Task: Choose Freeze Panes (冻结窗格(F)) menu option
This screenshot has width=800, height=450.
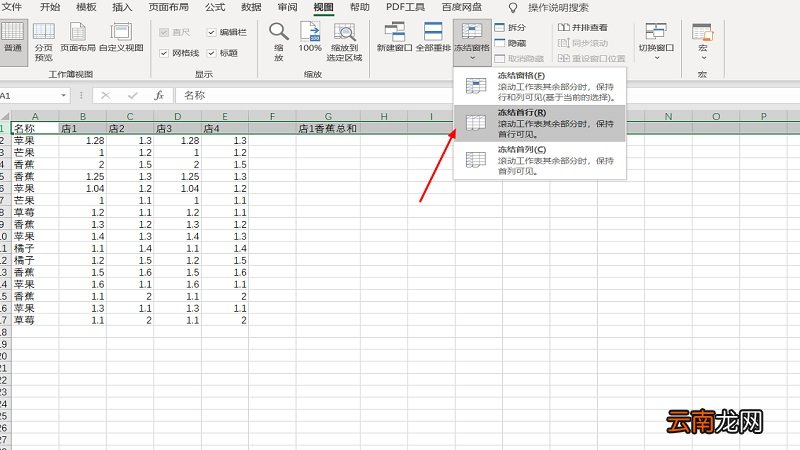Action: (539, 86)
